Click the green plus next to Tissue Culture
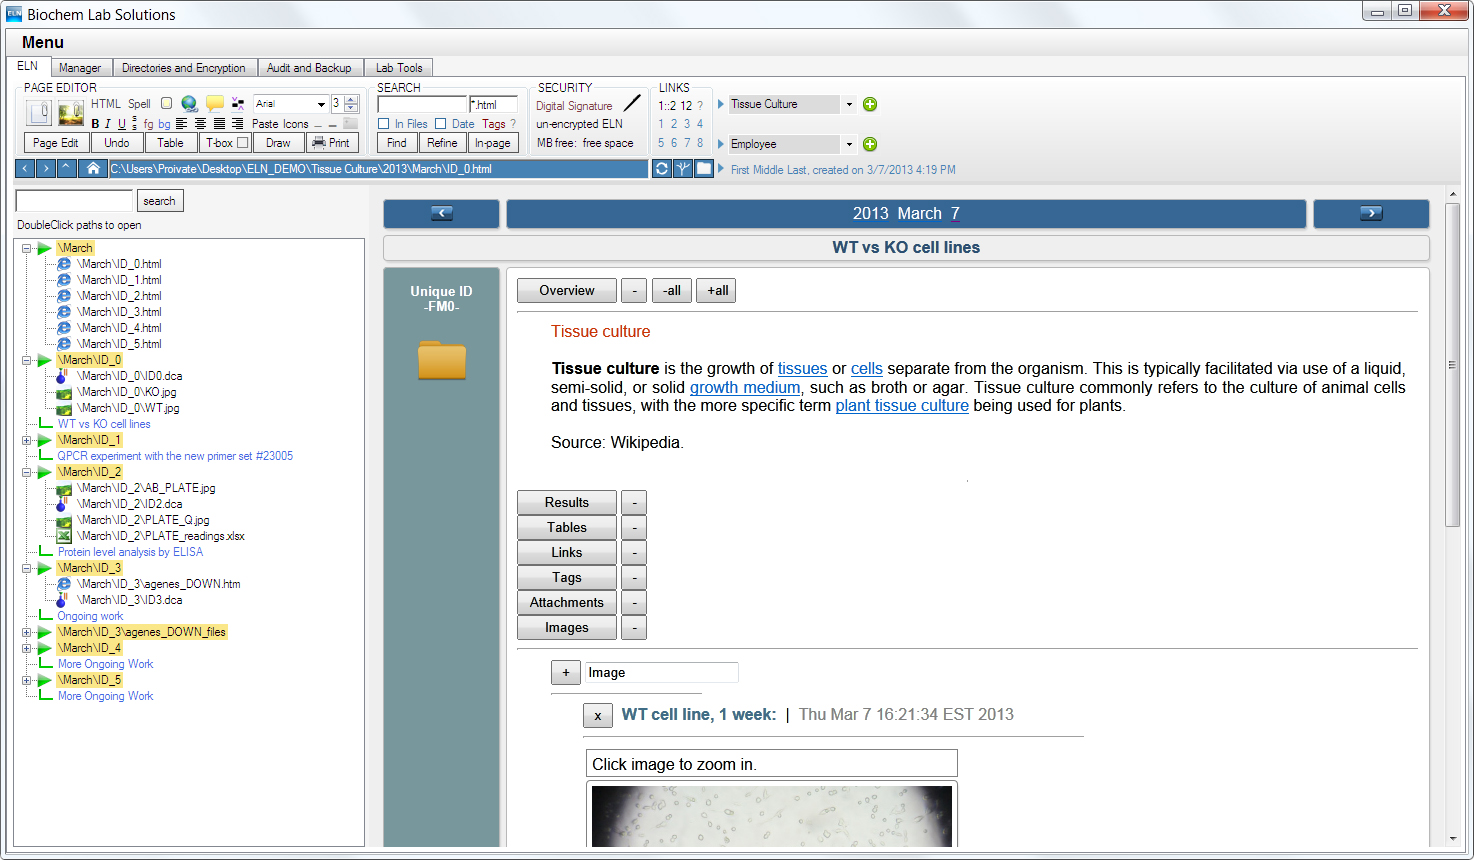The width and height of the screenshot is (1474, 860). coord(870,105)
